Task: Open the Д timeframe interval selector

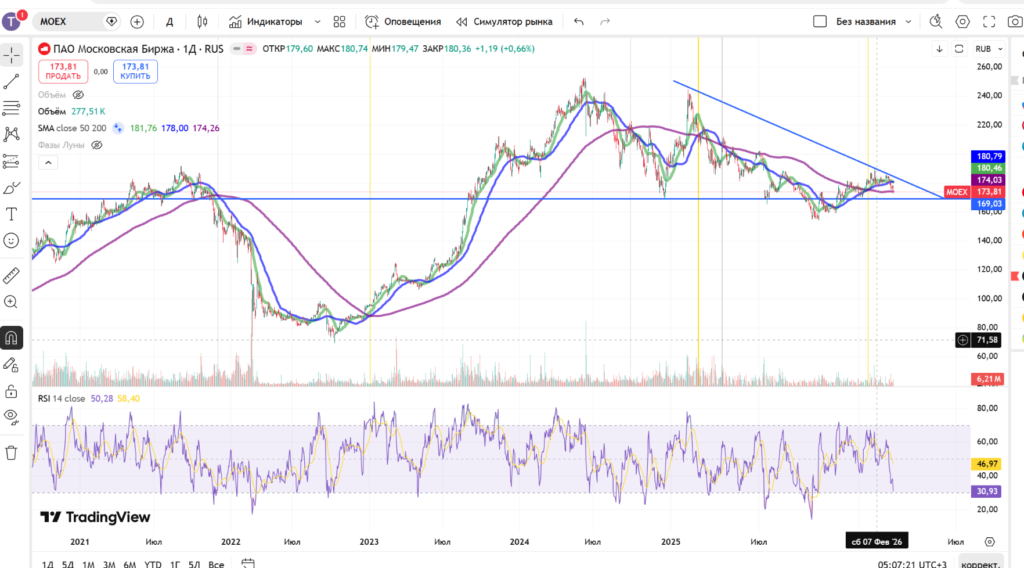Action: [x=170, y=22]
